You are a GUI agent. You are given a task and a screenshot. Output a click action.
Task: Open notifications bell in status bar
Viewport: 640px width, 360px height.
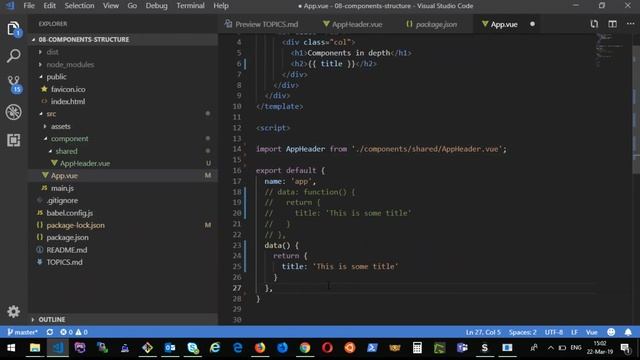tap(628, 332)
